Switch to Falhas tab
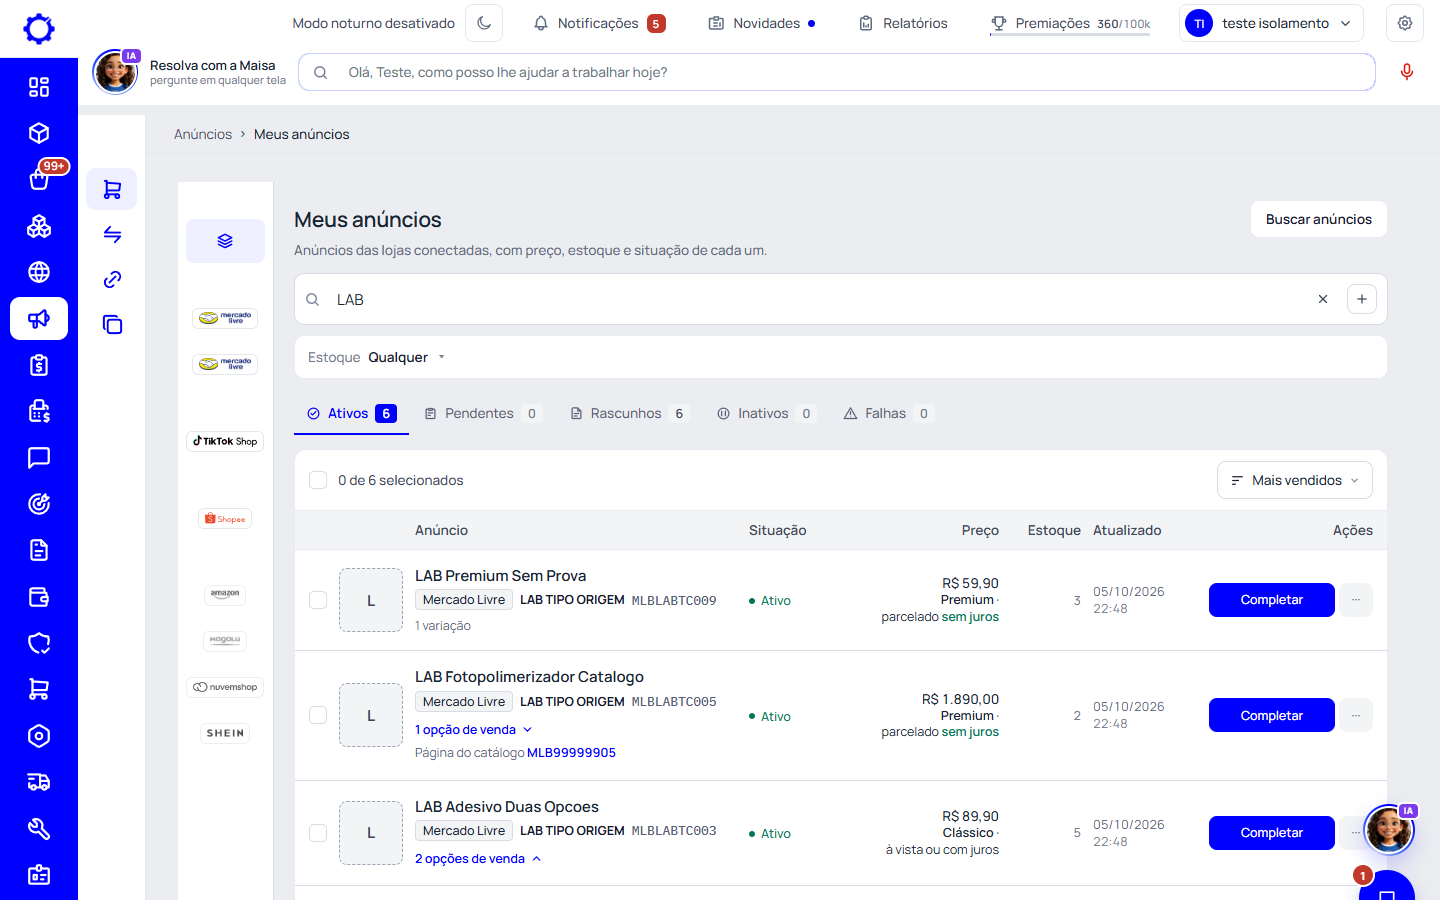The height and width of the screenshot is (900, 1440). pos(888,413)
